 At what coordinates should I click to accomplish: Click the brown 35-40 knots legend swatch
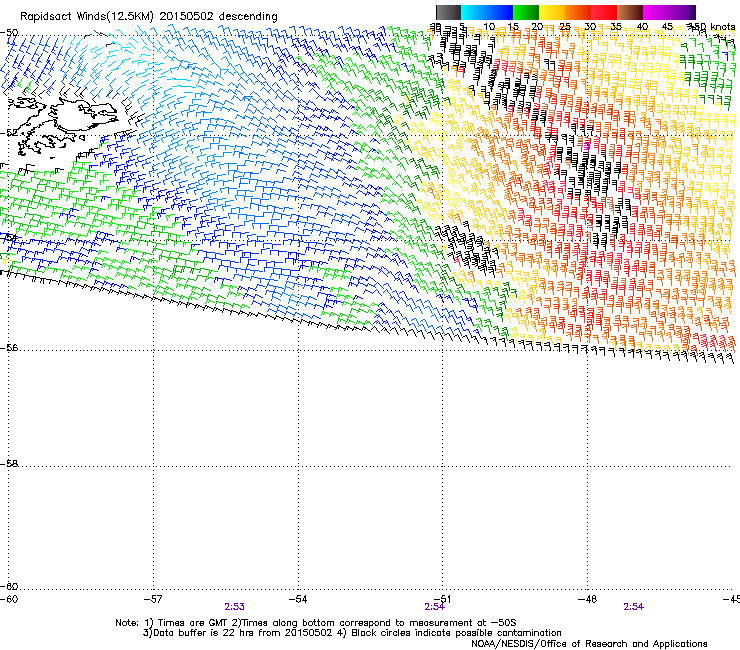click(630, 12)
